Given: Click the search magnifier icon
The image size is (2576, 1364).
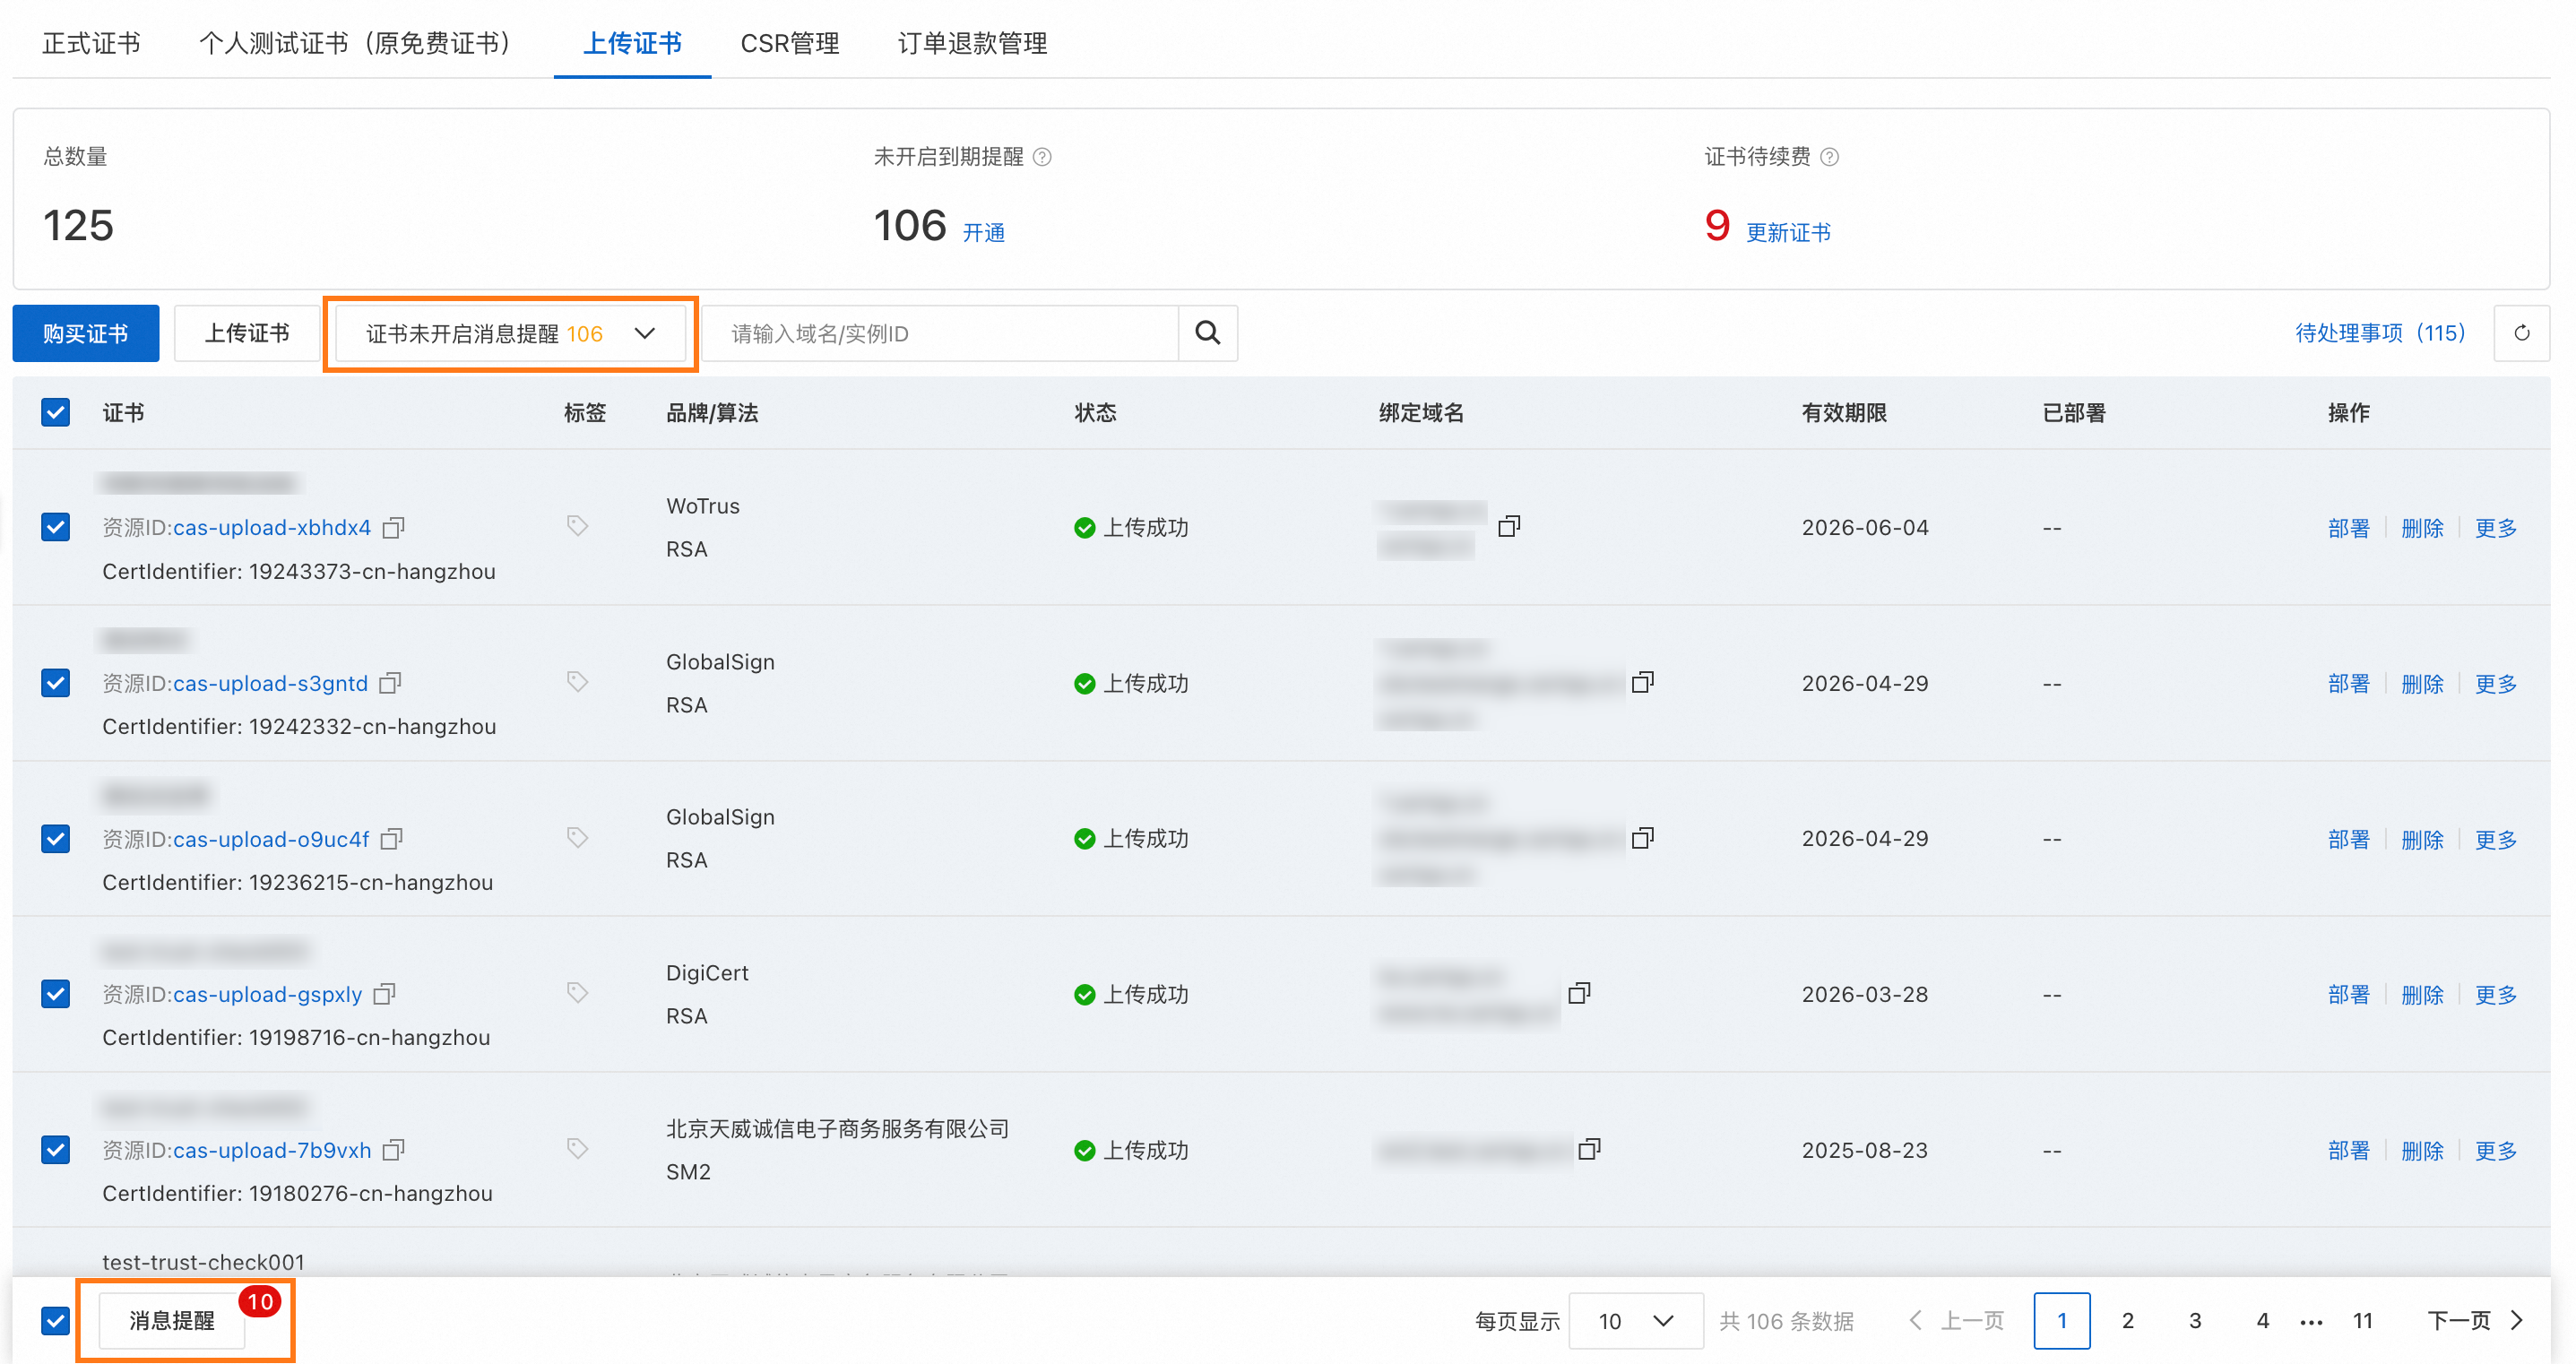Looking at the screenshot, I should click(x=1208, y=333).
